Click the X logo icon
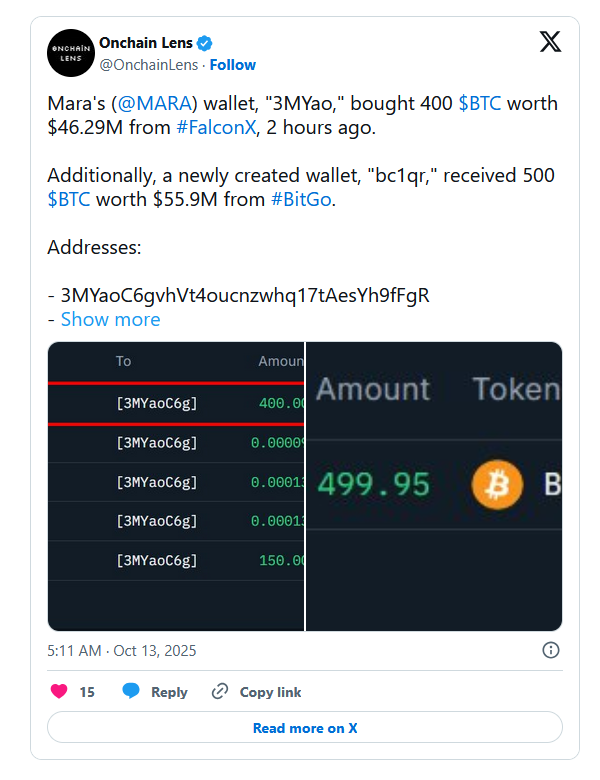 [x=550, y=42]
